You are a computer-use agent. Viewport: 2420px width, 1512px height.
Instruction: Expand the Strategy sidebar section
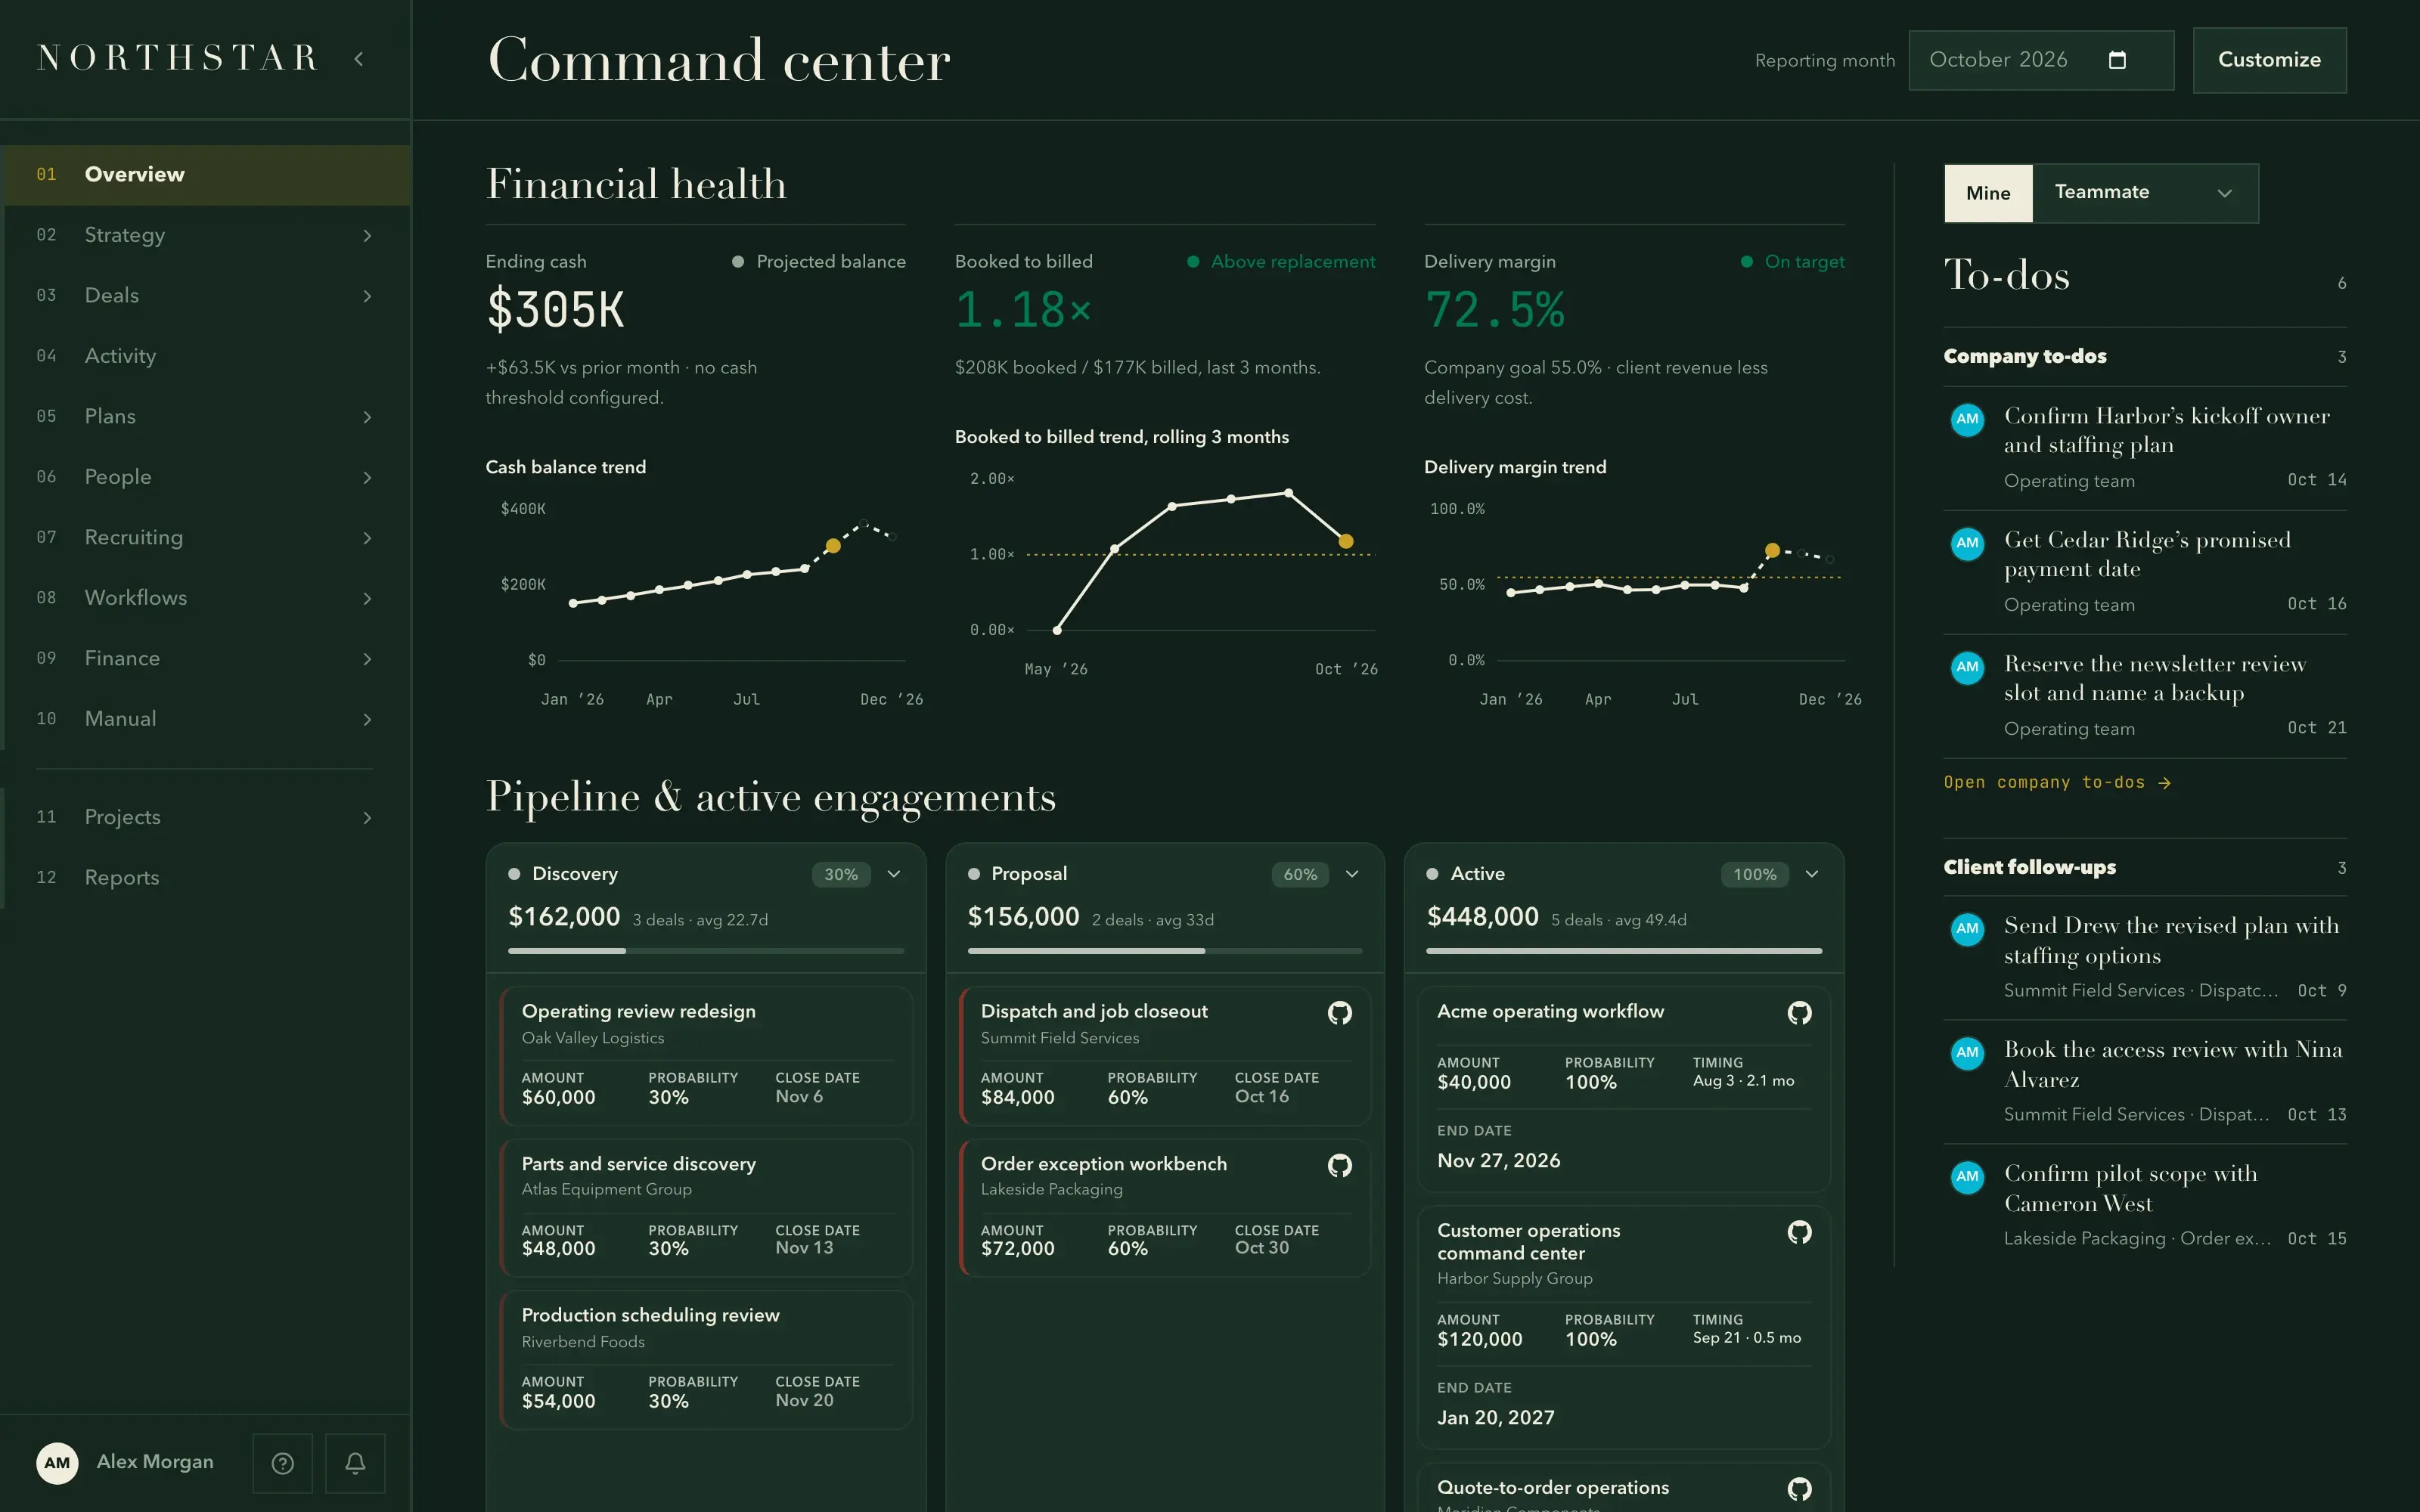[x=367, y=235]
